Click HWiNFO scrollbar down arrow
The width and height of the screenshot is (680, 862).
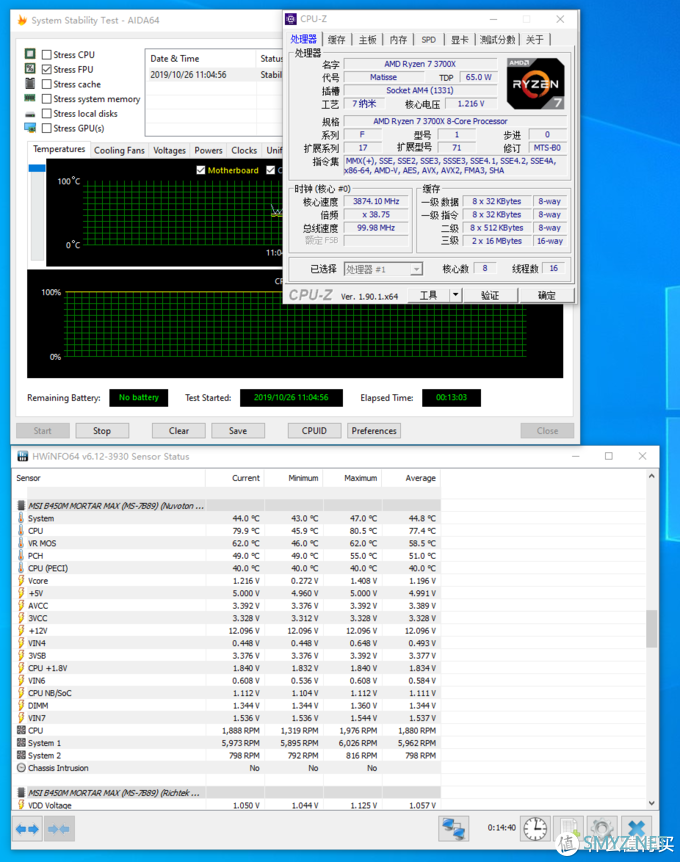tap(651, 803)
